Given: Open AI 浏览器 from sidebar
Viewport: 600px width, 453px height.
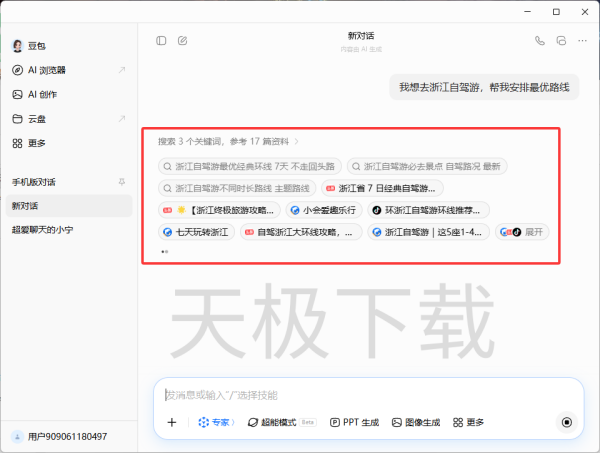Looking at the screenshot, I should click(x=46, y=70).
